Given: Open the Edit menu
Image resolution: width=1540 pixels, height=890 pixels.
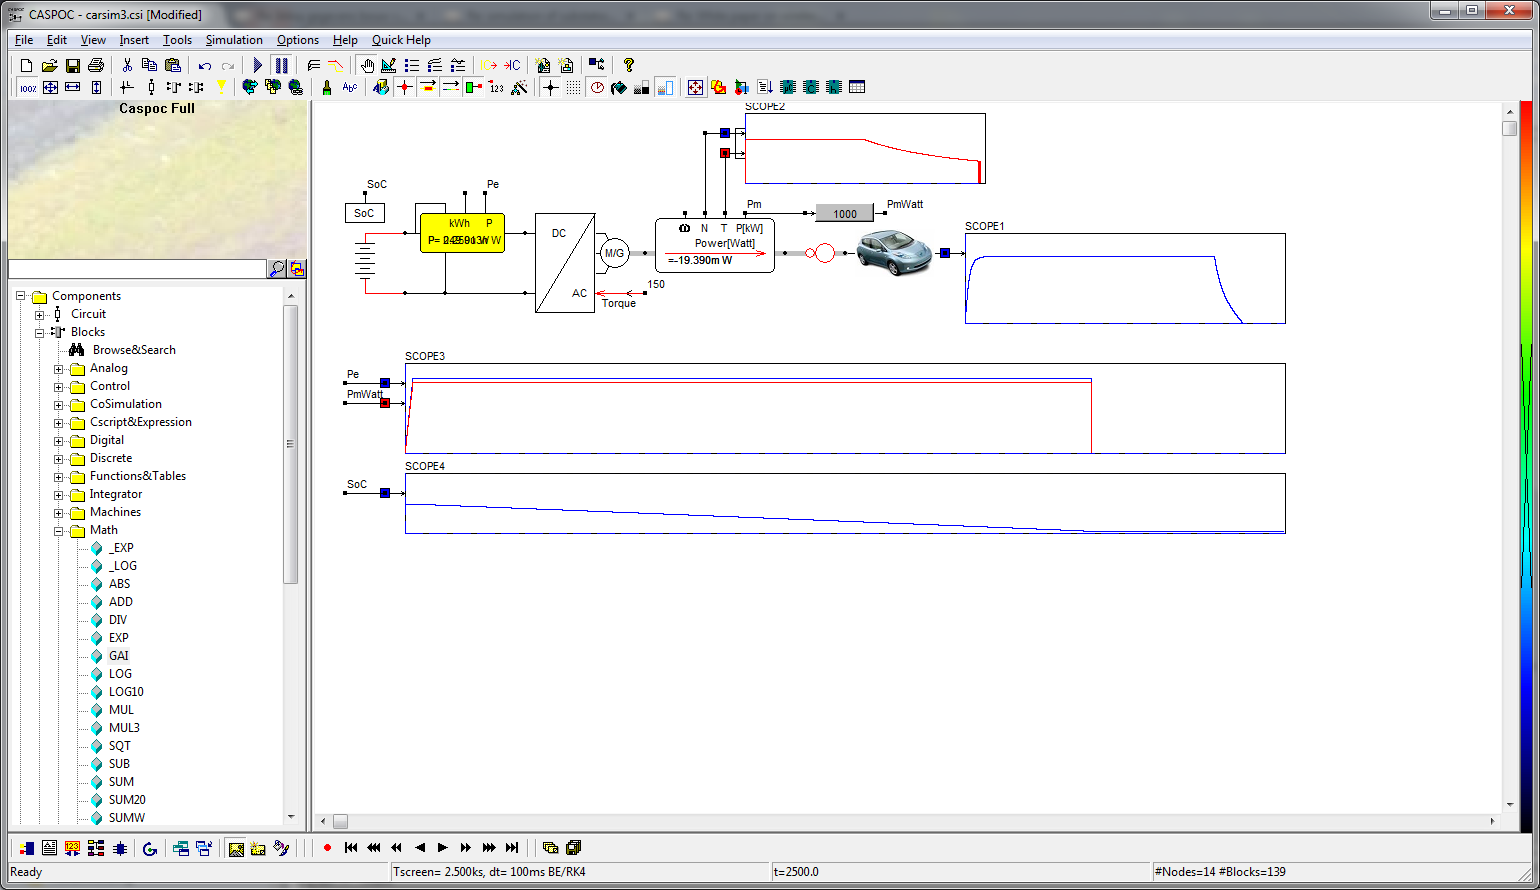Looking at the screenshot, I should 57,40.
